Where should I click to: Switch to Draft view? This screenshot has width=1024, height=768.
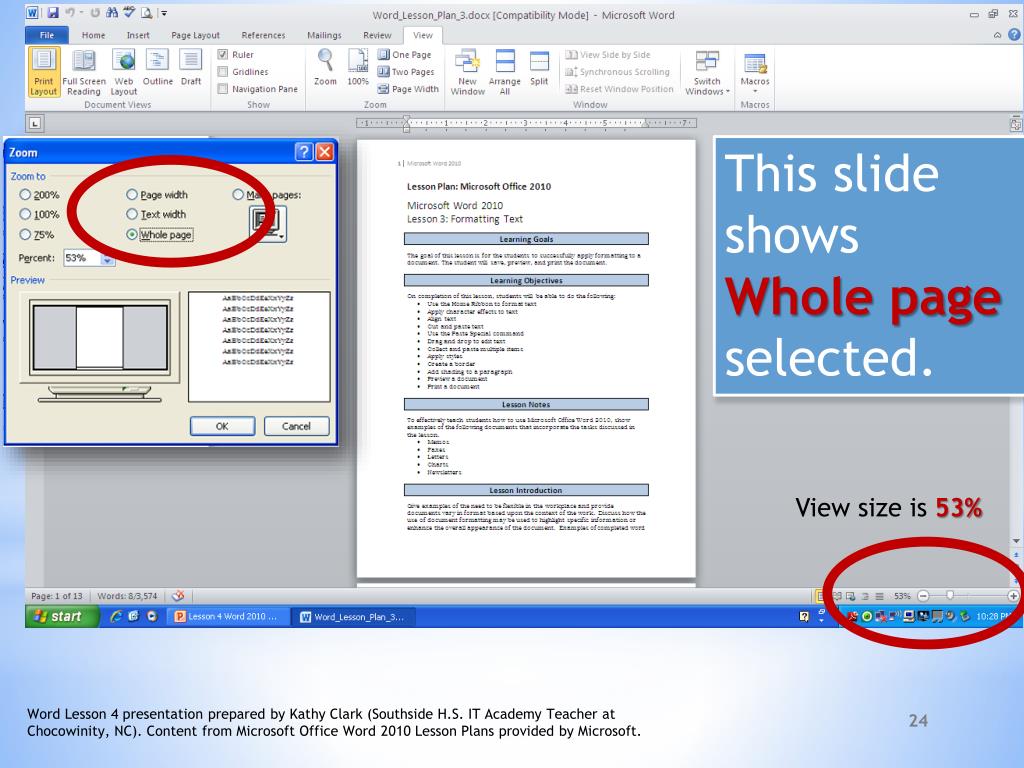coord(191,67)
